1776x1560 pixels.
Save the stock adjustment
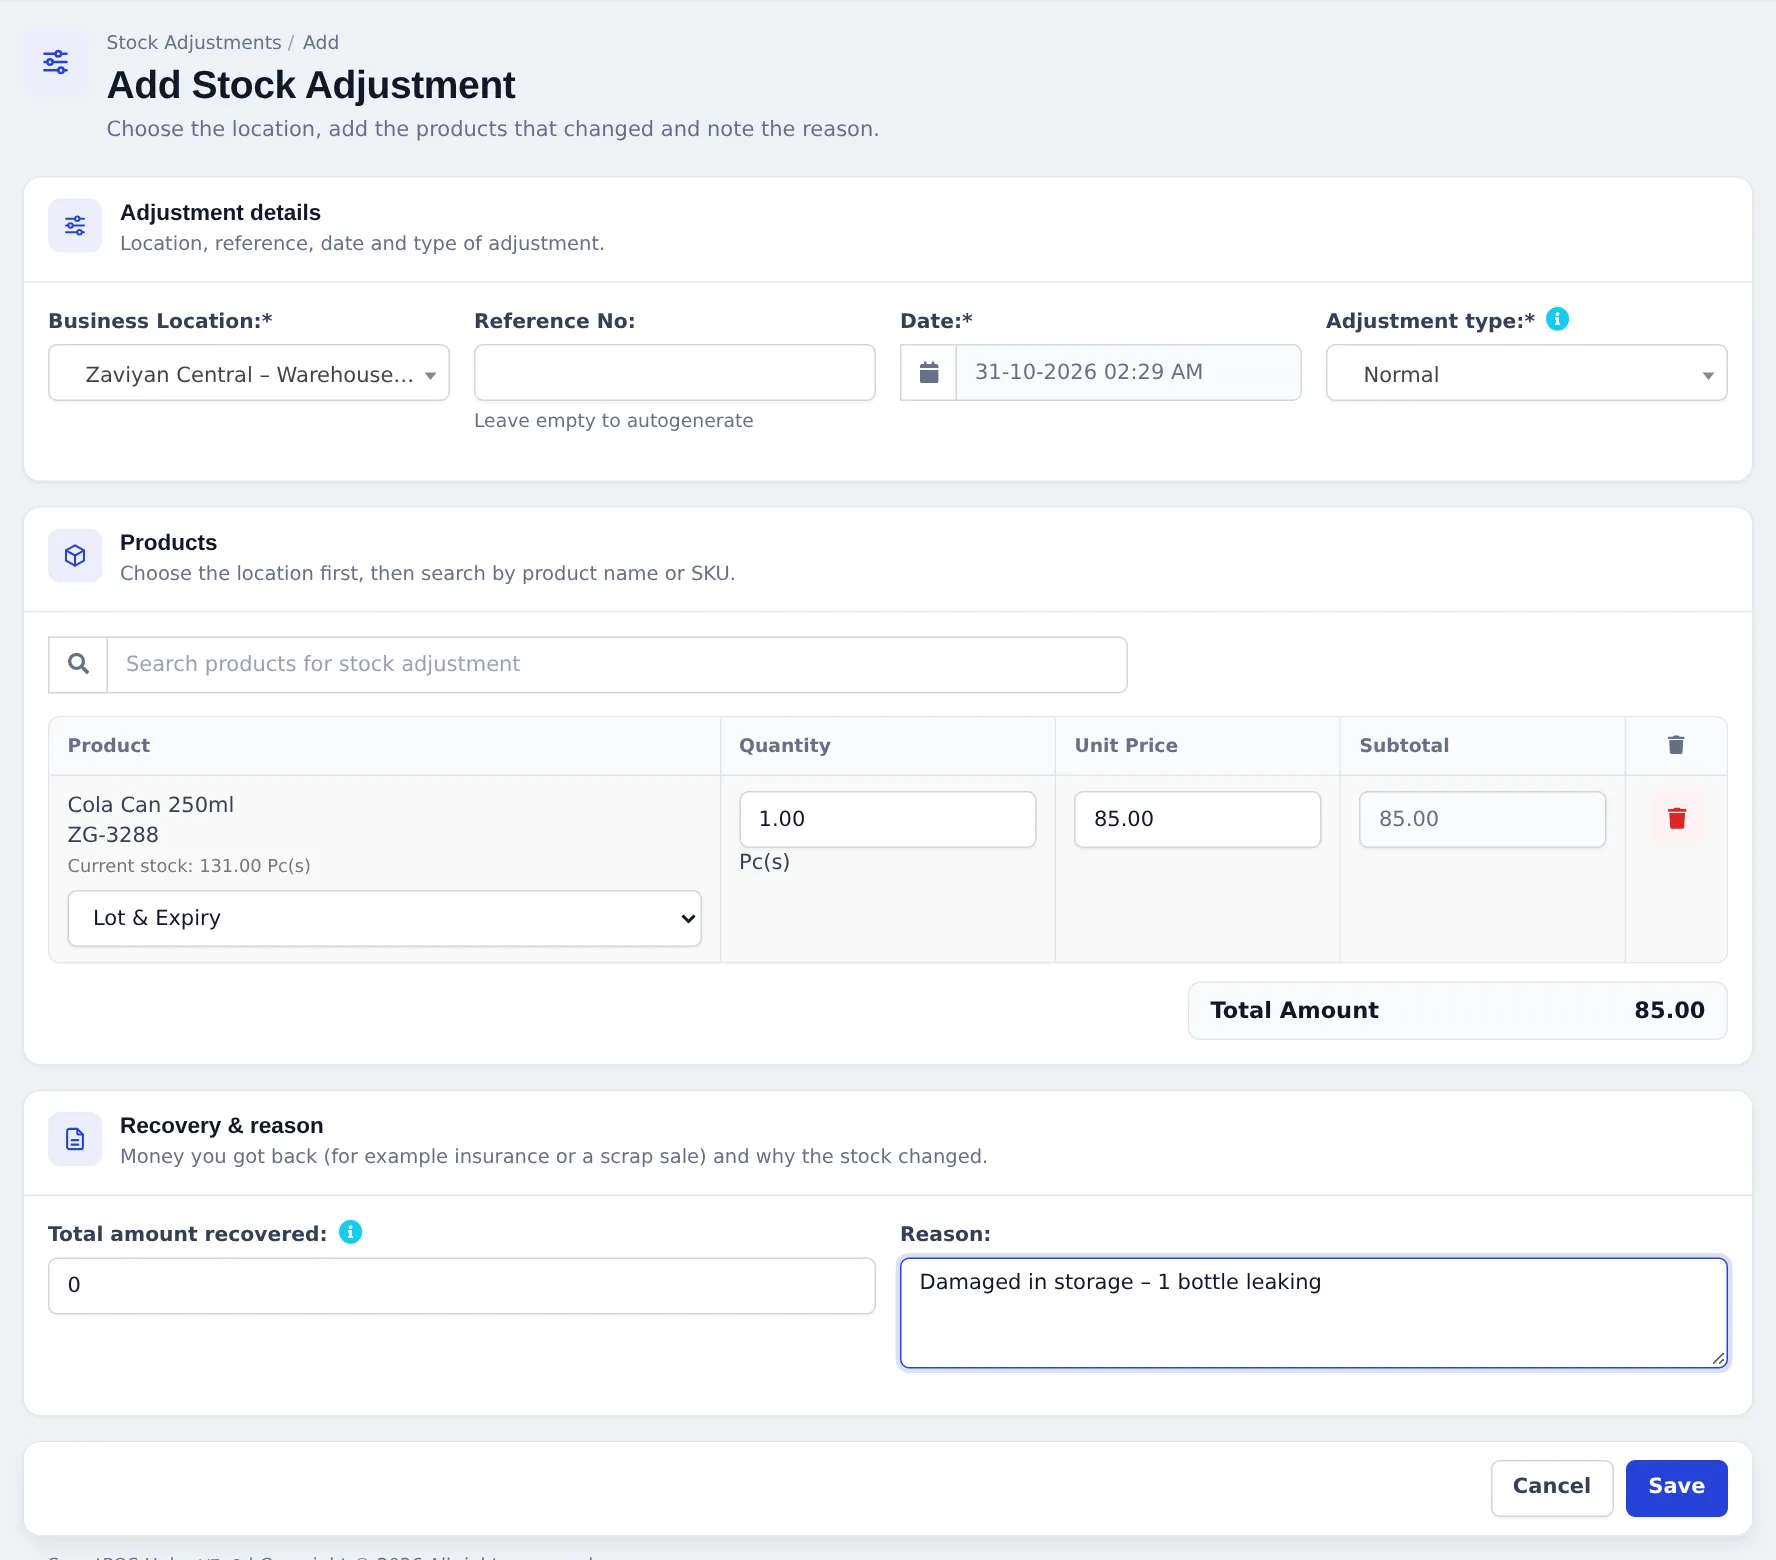1676,1488
